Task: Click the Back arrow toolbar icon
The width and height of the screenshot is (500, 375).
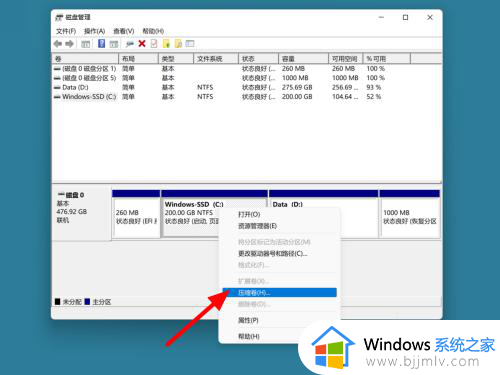Action: point(58,44)
